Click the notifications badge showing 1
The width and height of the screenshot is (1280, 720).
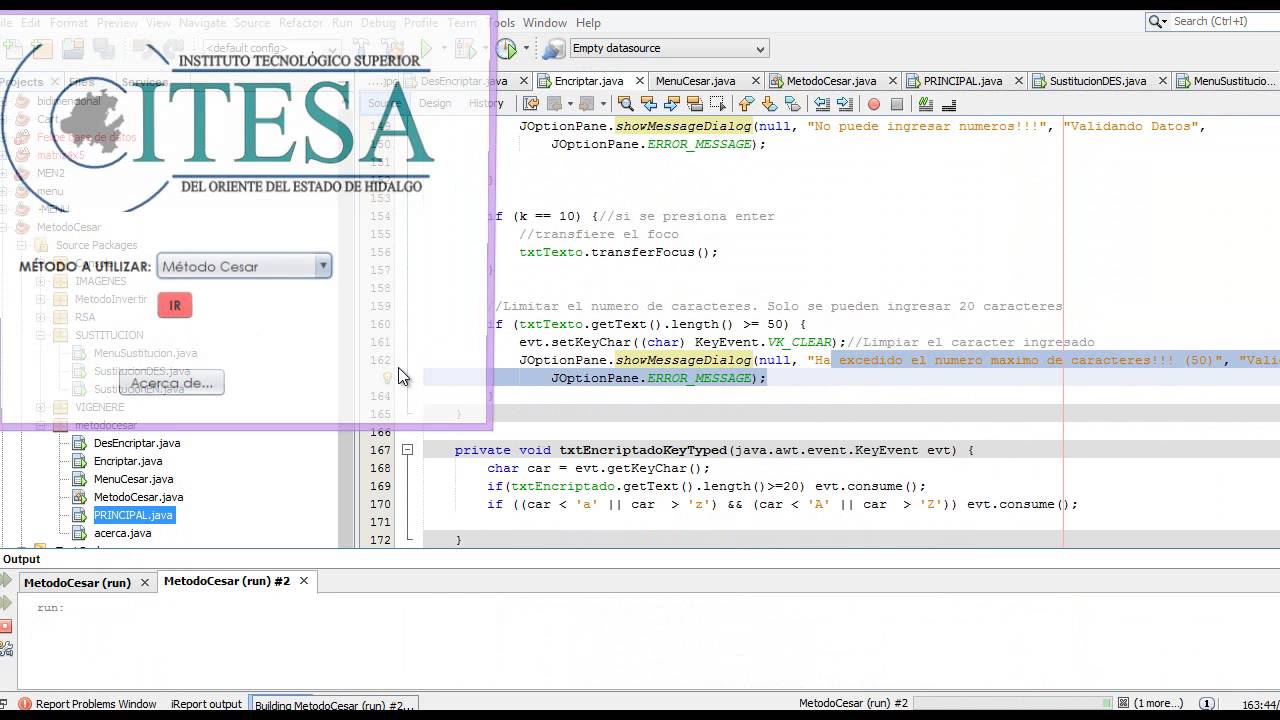[1207, 704]
